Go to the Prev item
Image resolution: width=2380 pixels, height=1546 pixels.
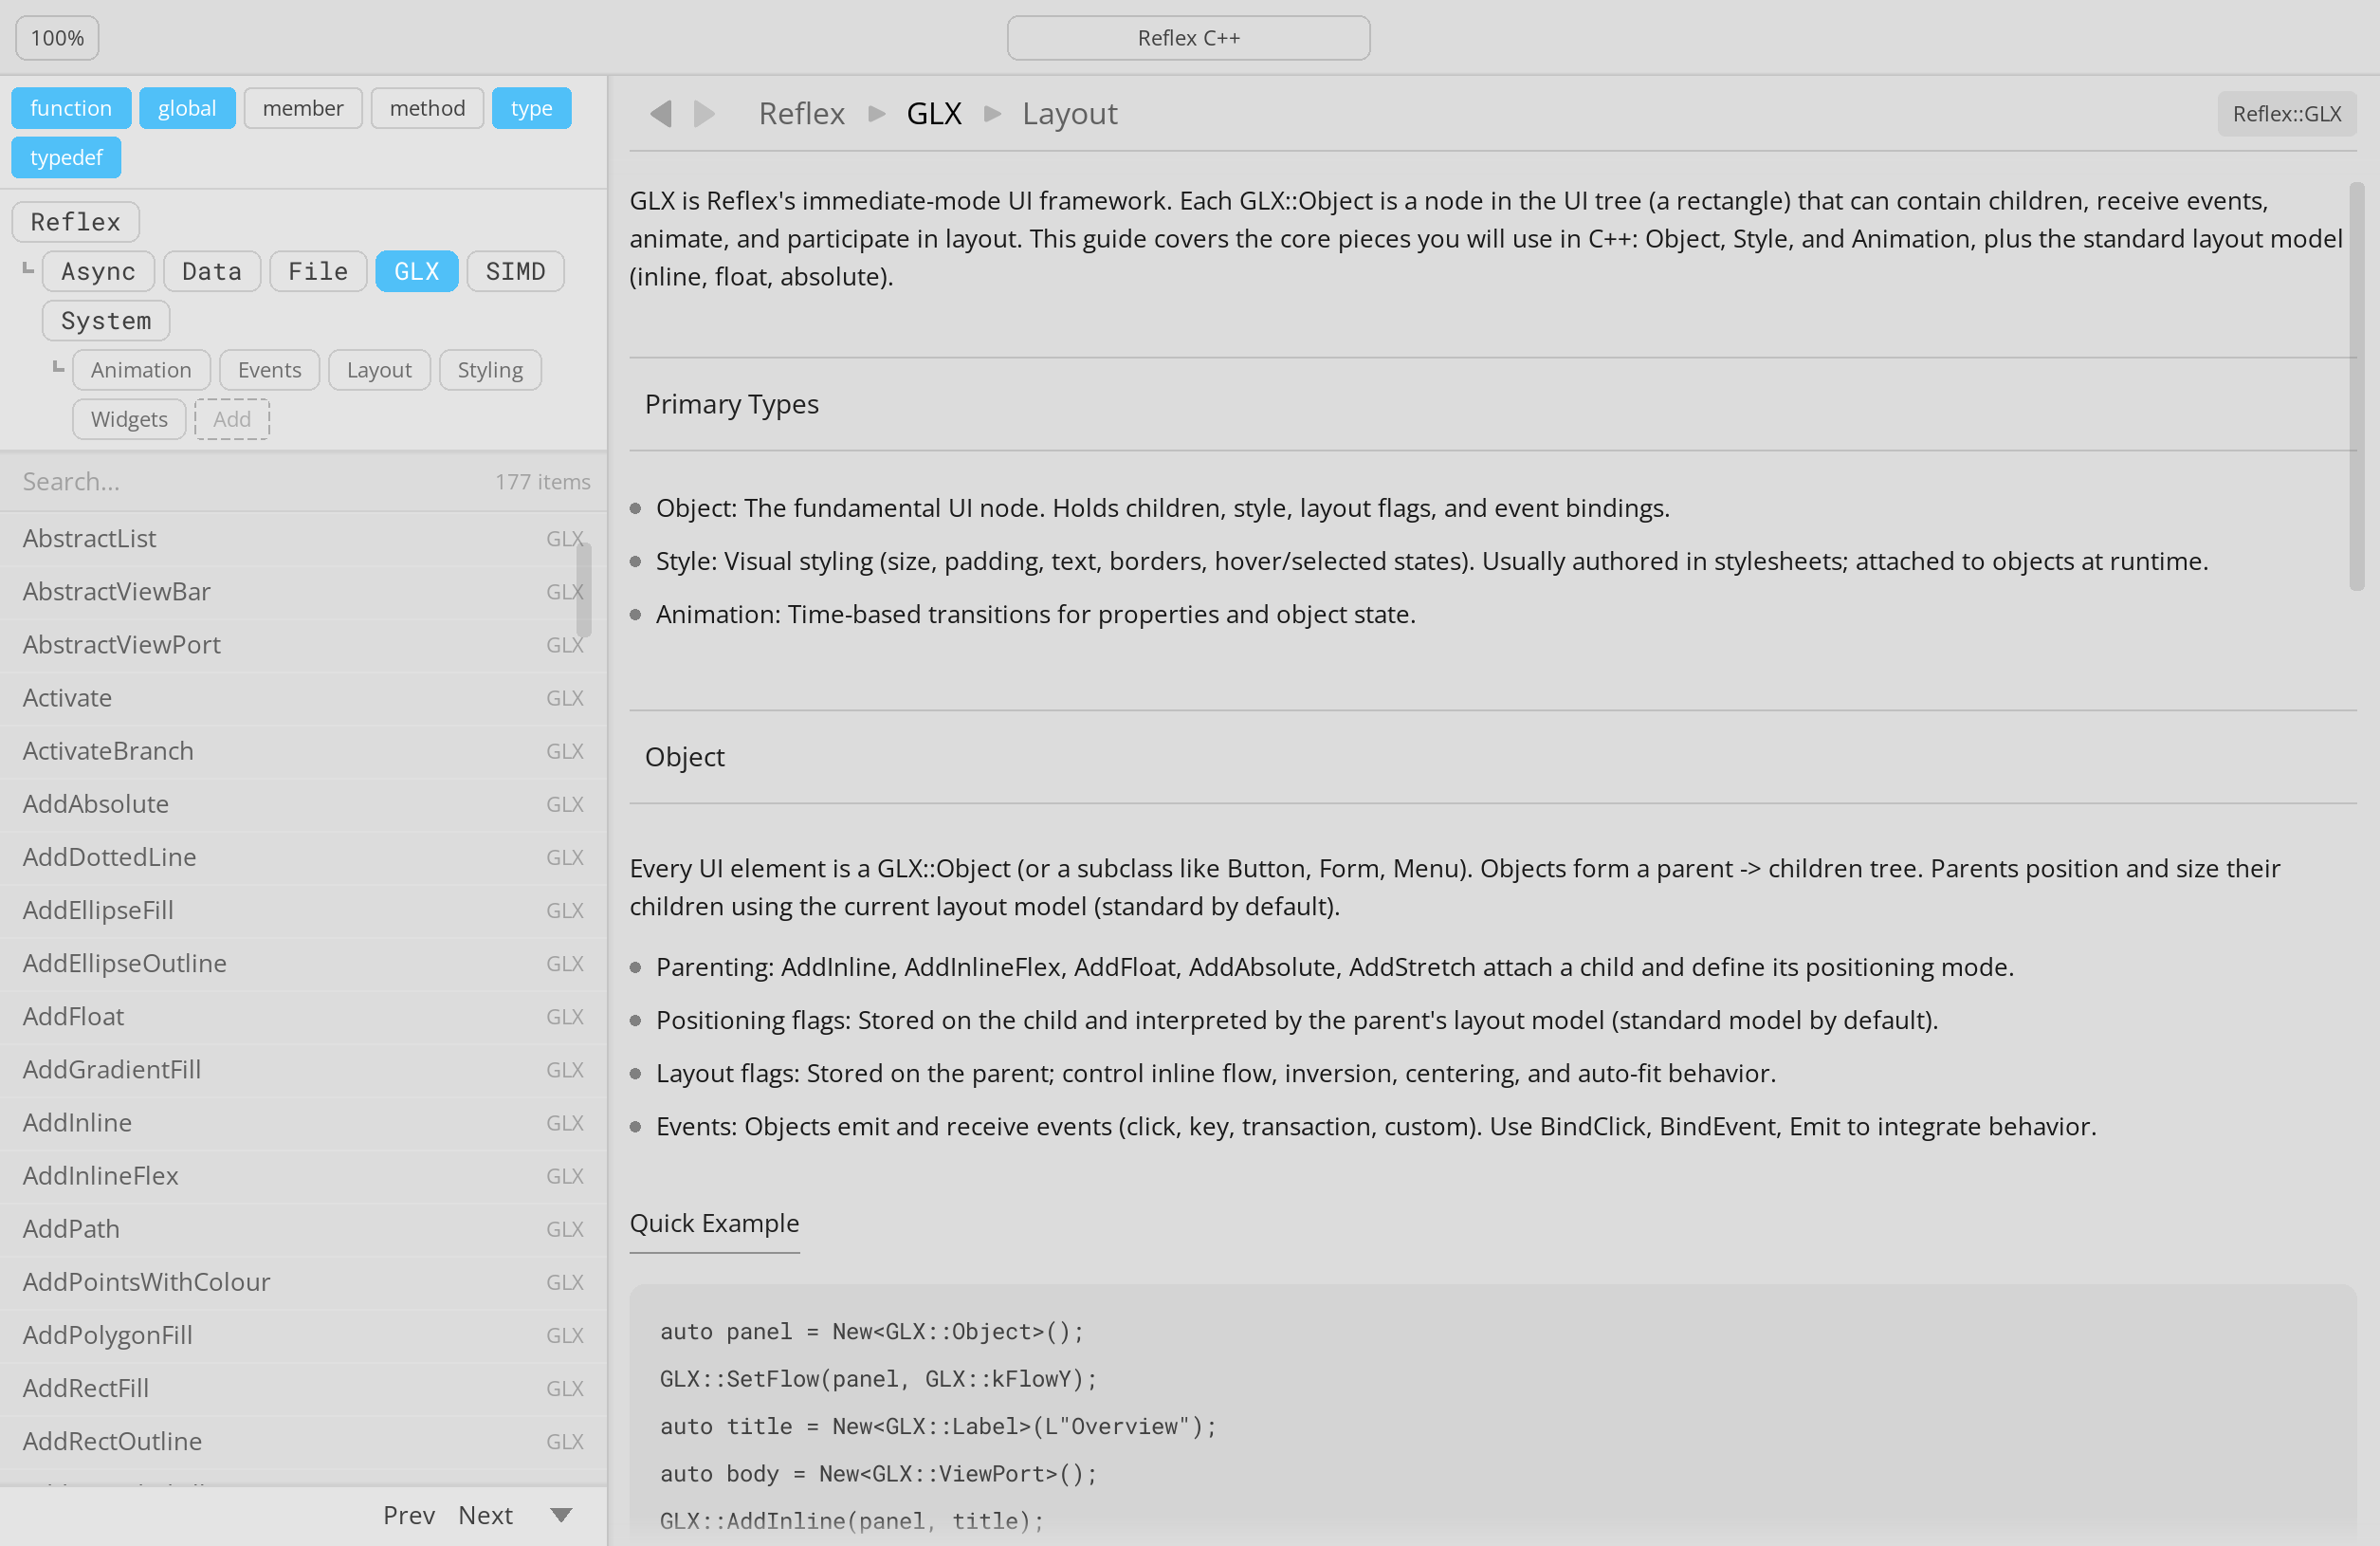[408, 1515]
